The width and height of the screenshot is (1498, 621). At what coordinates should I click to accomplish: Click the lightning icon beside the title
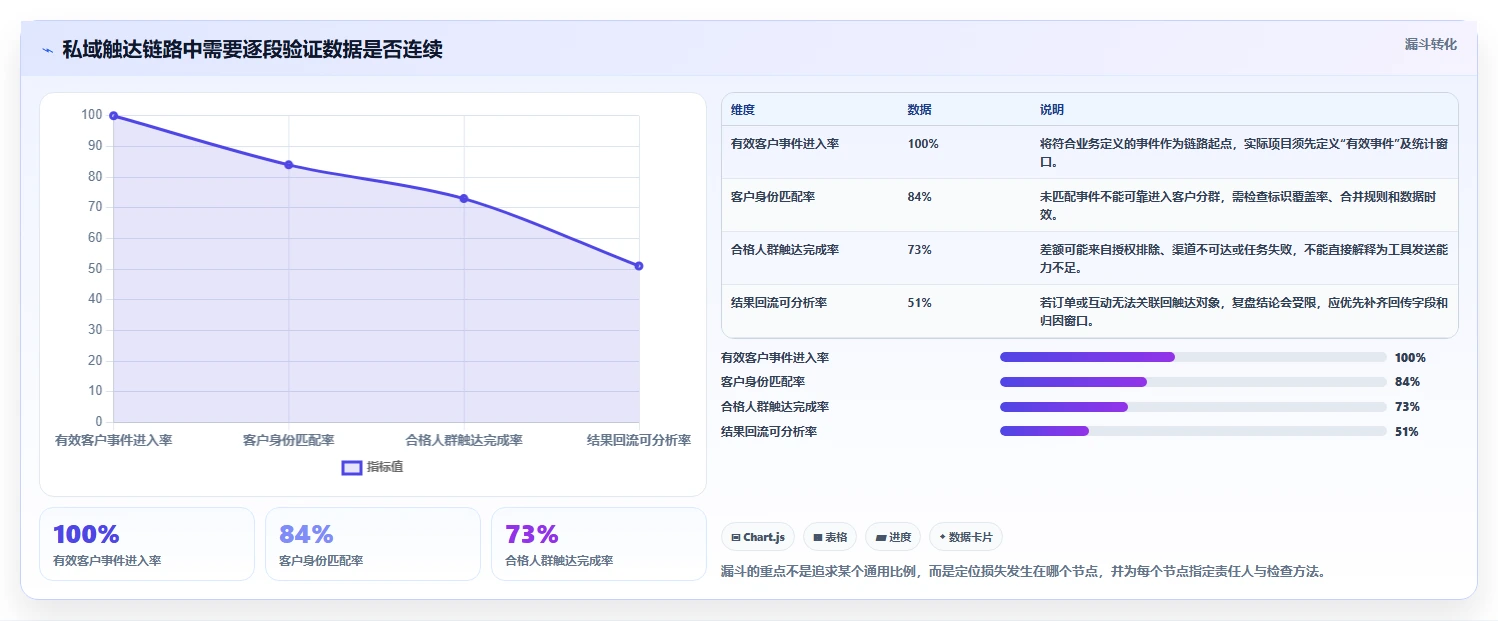pyautogui.click(x=48, y=50)
